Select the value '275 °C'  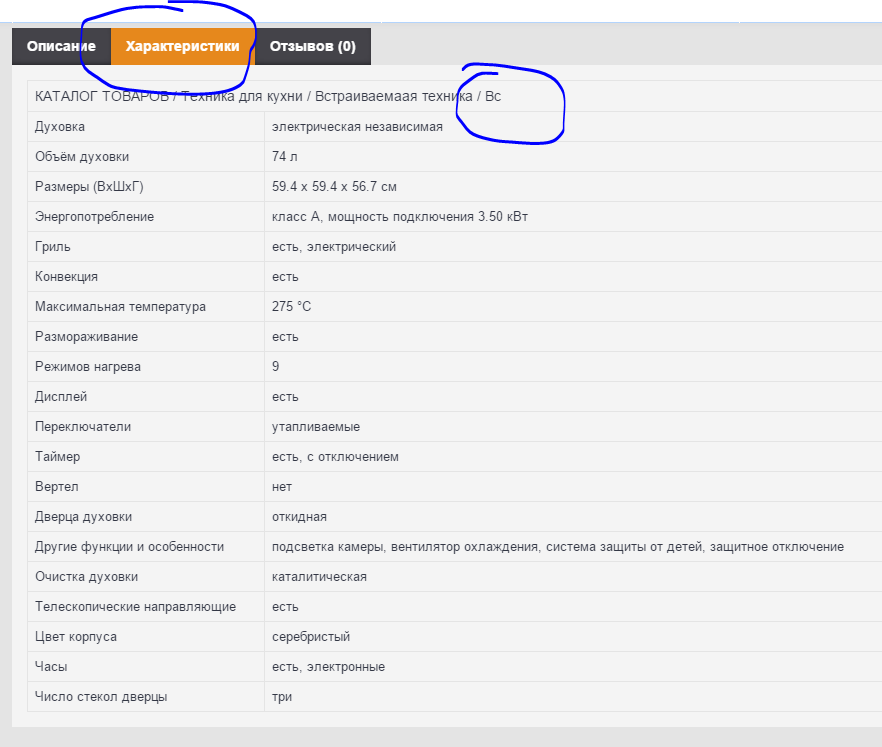tap(291, 307)
